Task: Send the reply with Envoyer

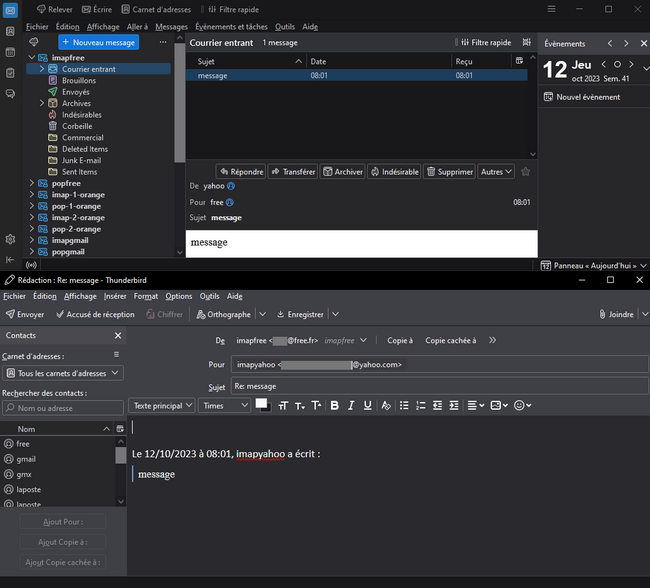Action: tap(25, 314)
